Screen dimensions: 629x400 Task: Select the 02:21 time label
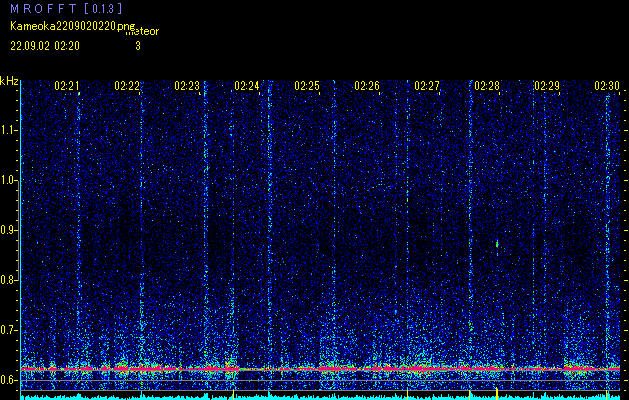pyautogui.click(x=67, y=86)
